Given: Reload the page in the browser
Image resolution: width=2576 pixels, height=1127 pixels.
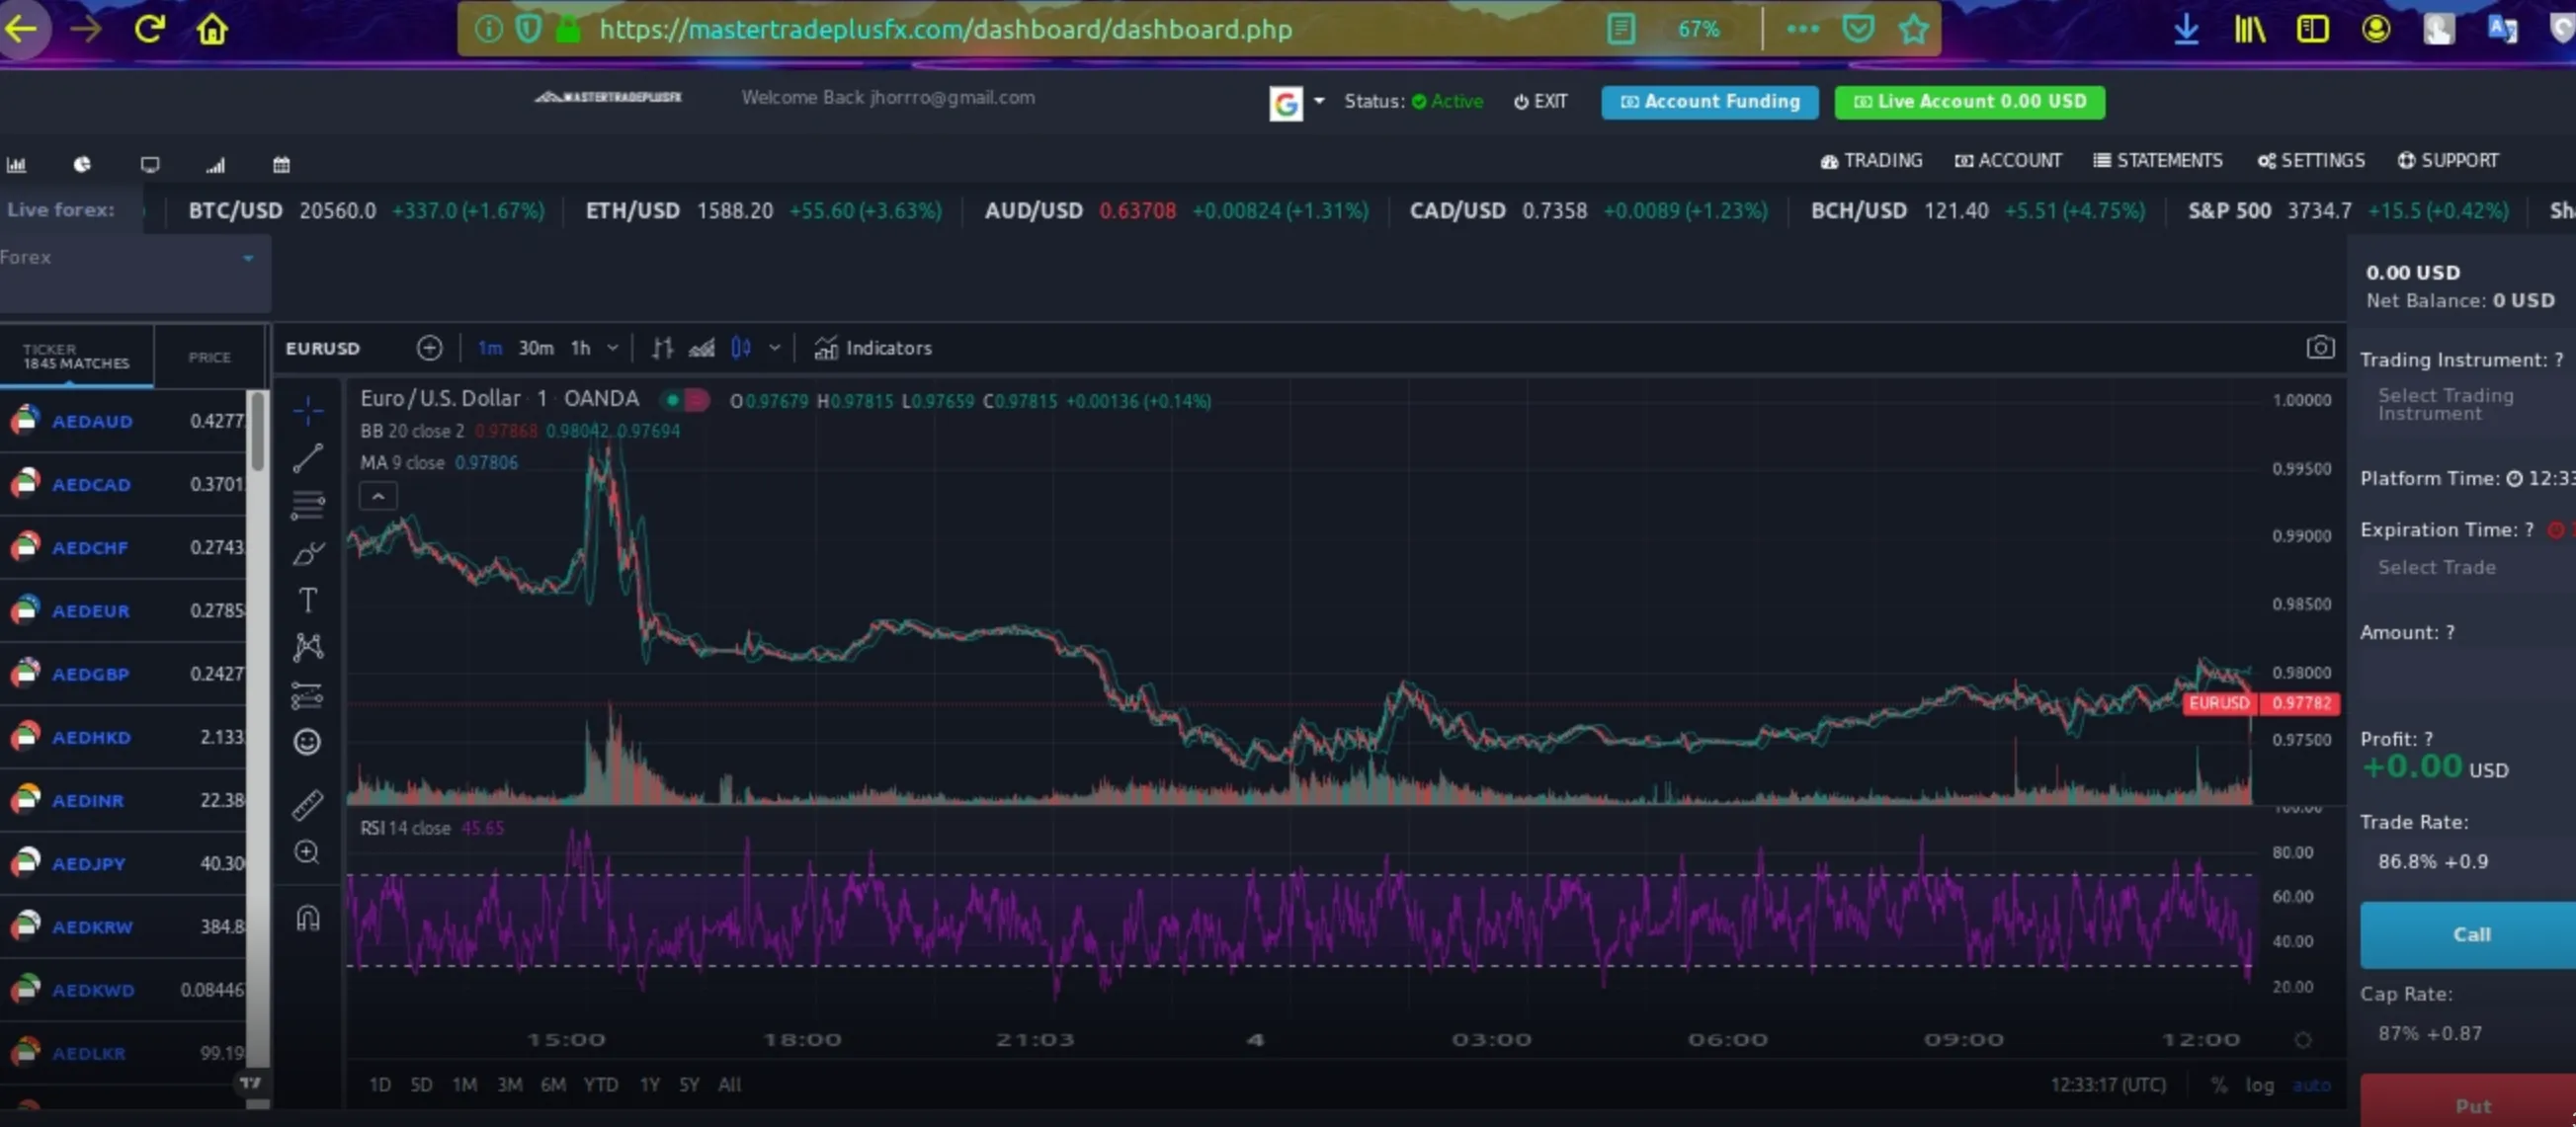Looking at the screenshot, I should [x=149, y=28].
